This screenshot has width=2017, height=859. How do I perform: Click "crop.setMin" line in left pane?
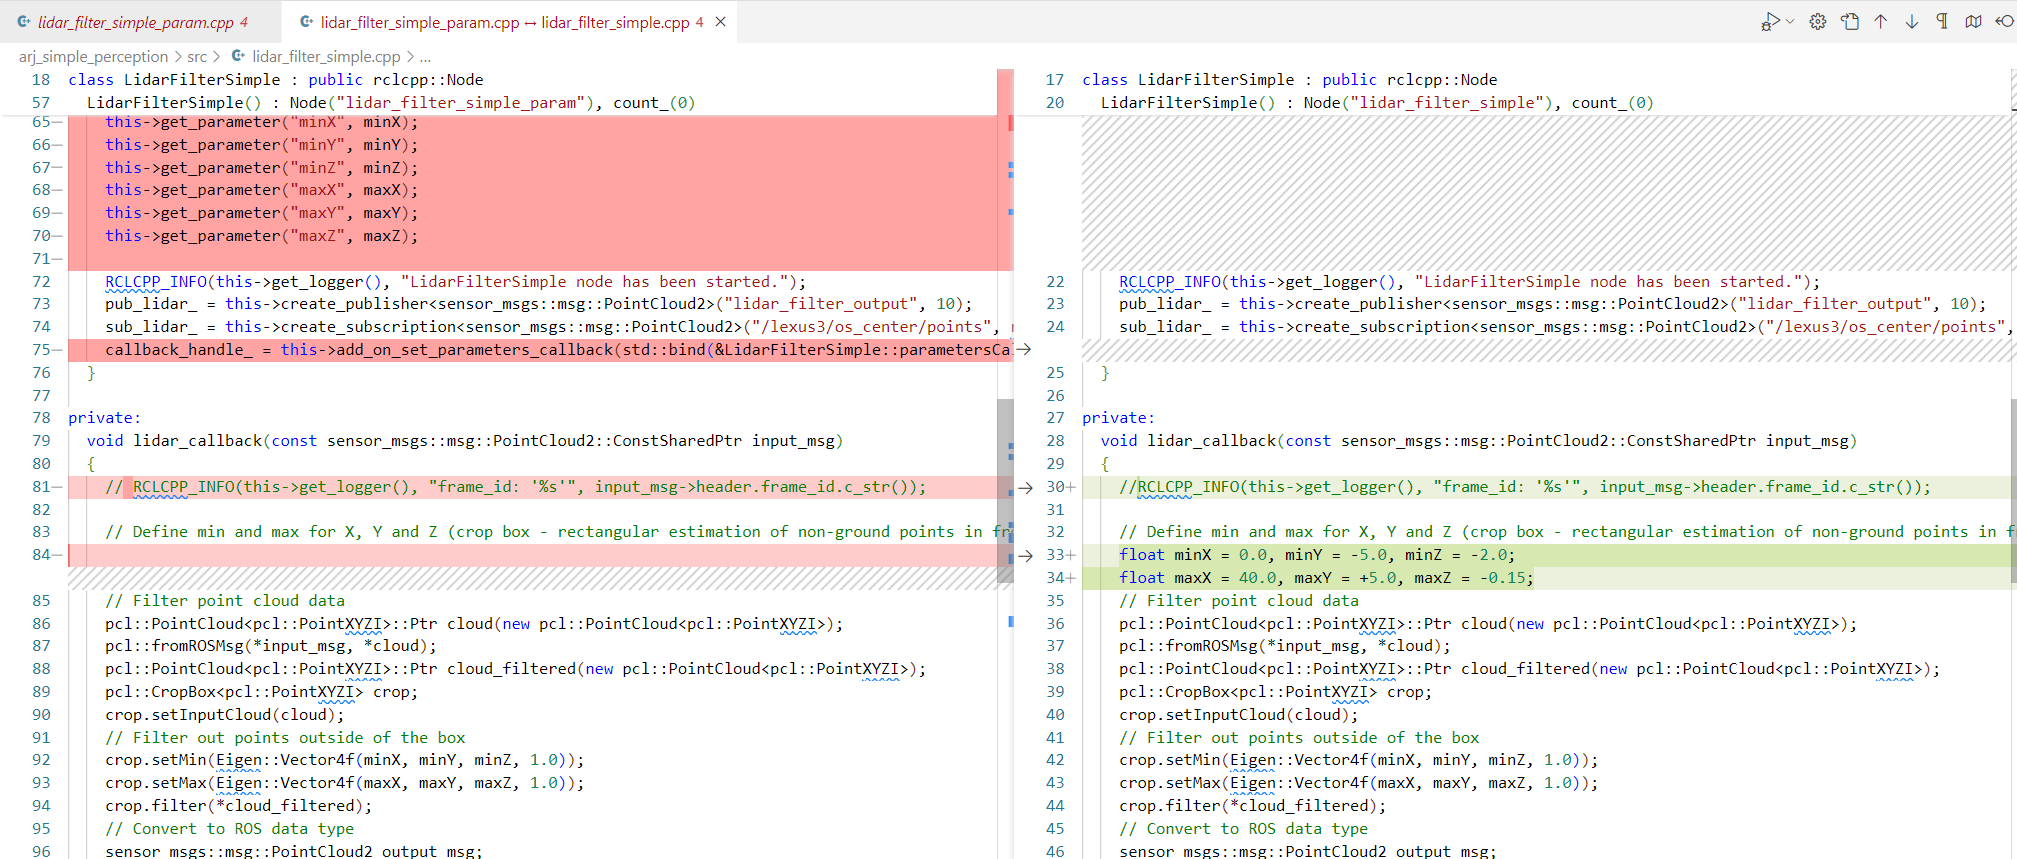(345, 760)
